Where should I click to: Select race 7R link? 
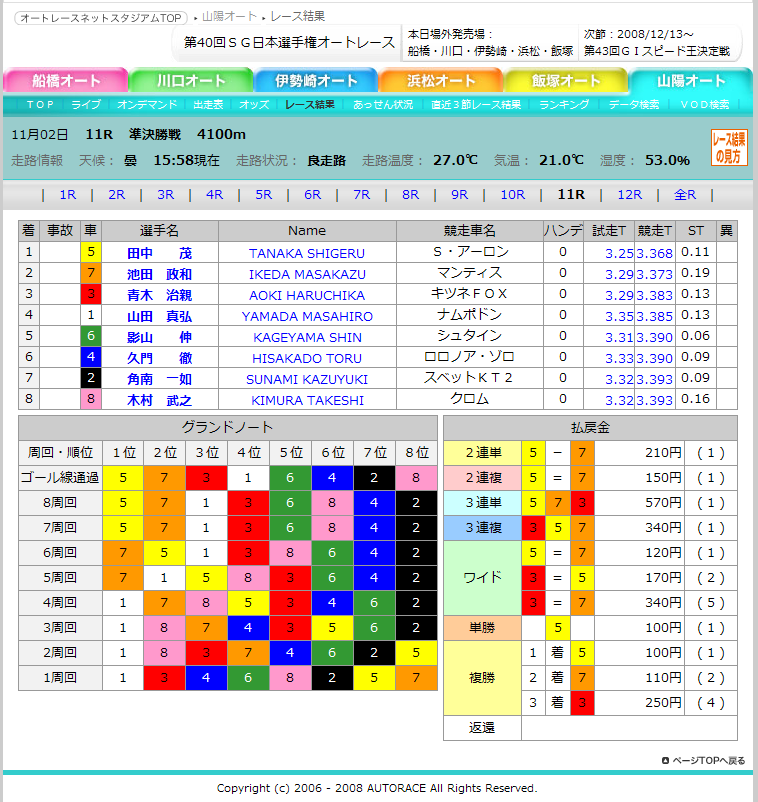(x=362, y=195)
